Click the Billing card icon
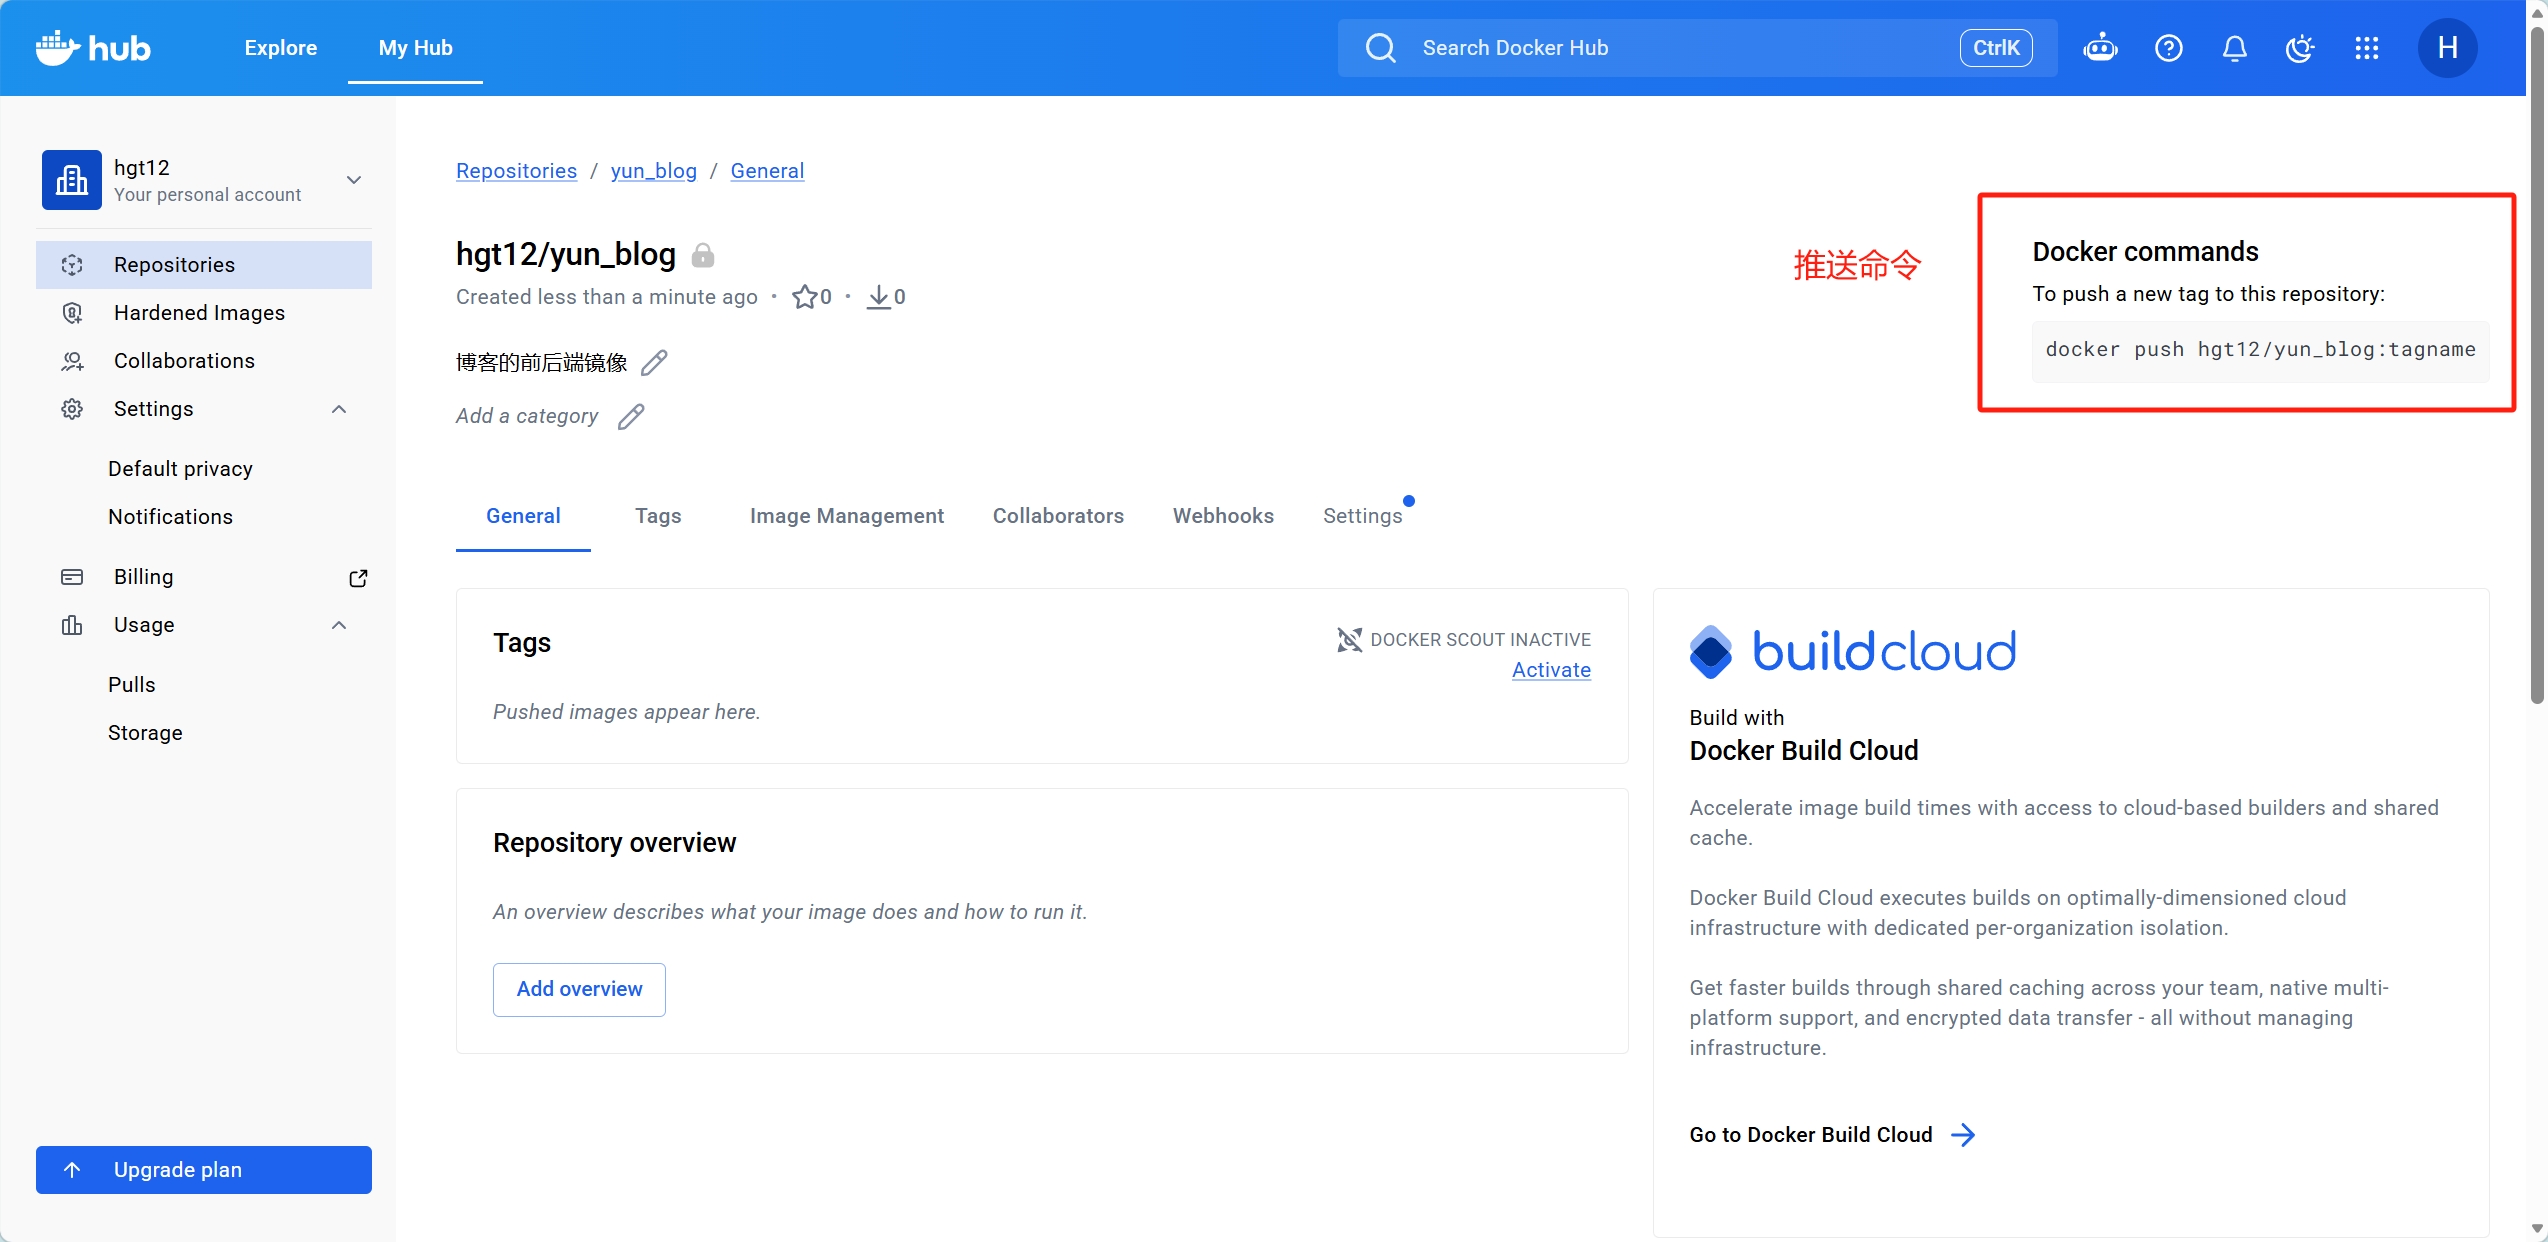The height and width of the screenshot is (1242, 2548). click(72, 577)
